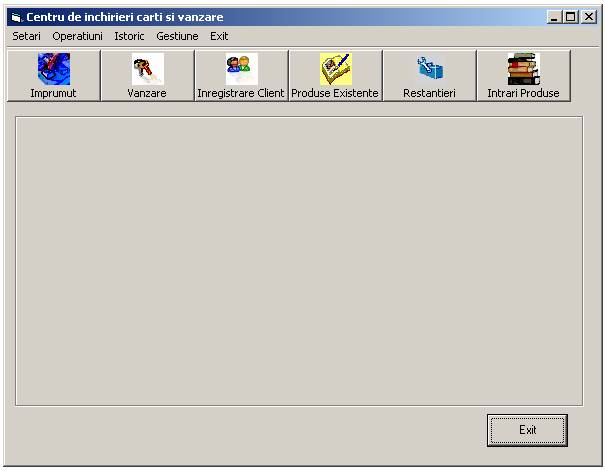This screenshot has width=605, height=471.
Task: Expand the Istoric menu
Action: [129, 36]
